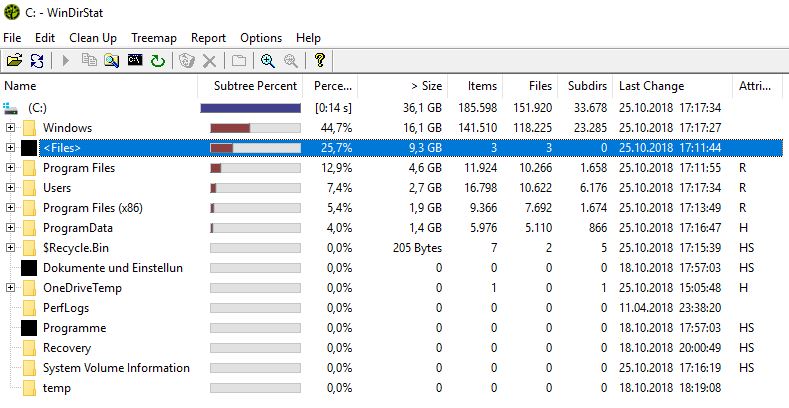Click the grayed play/open item toolbar icon
Screen dimensions: 789x408
pyautogui.click(x=65, y=61)
